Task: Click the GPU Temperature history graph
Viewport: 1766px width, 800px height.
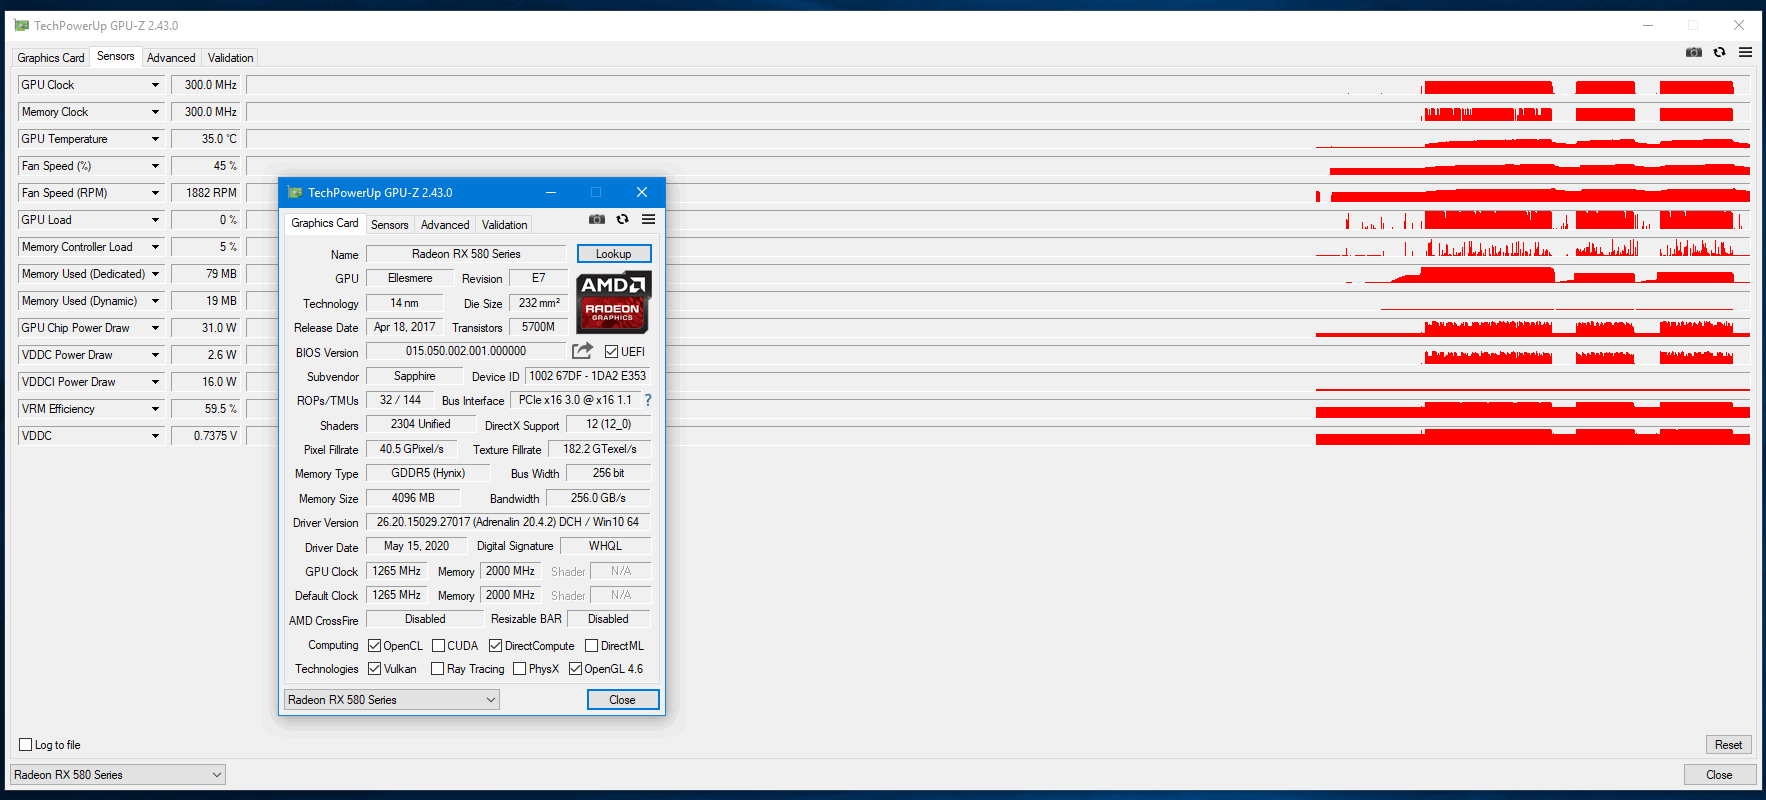Action: tap(998, 139)
